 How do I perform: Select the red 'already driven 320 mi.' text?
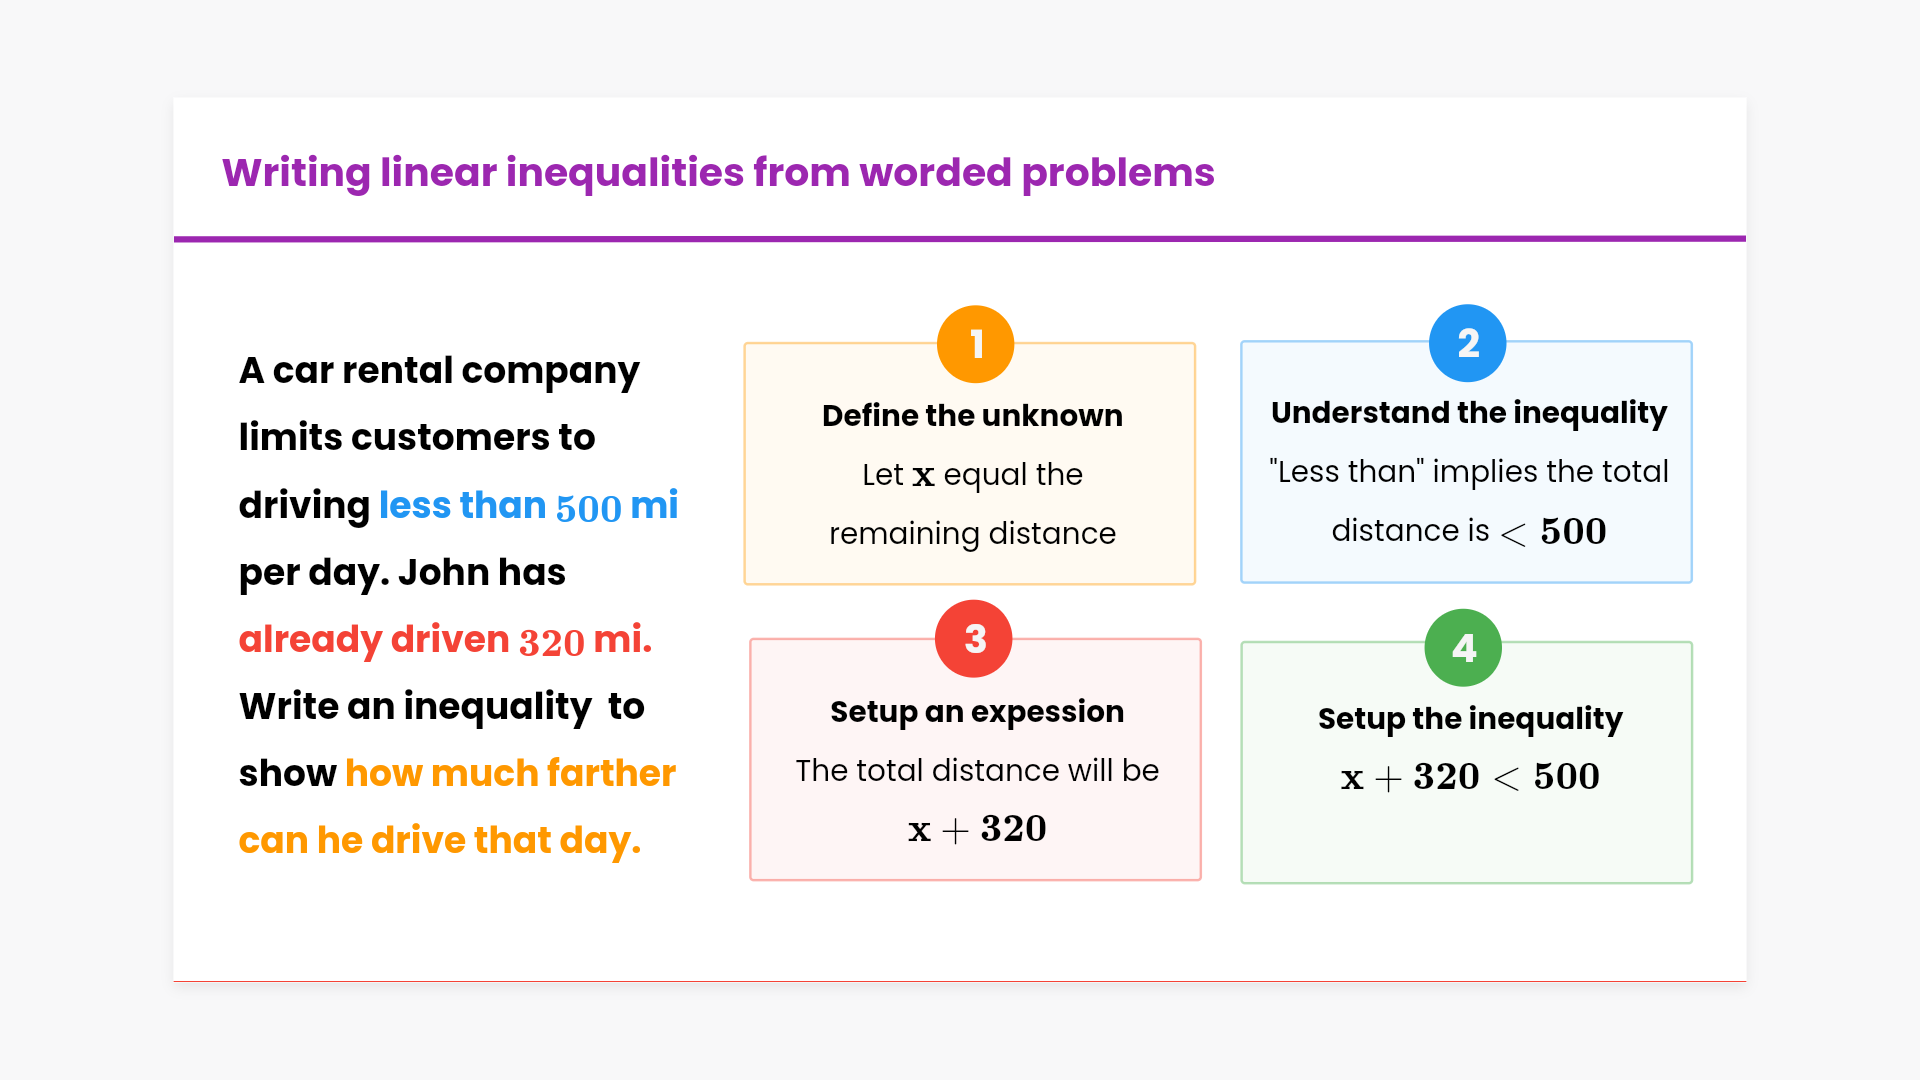tap(445, 640)
